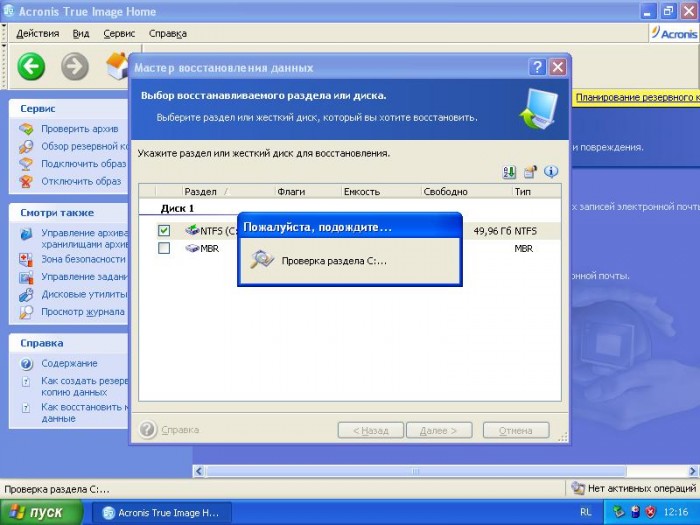Viewport: 700px width, 525px height.
Task: Check the MBR checkbox
Action: [164, 248]
